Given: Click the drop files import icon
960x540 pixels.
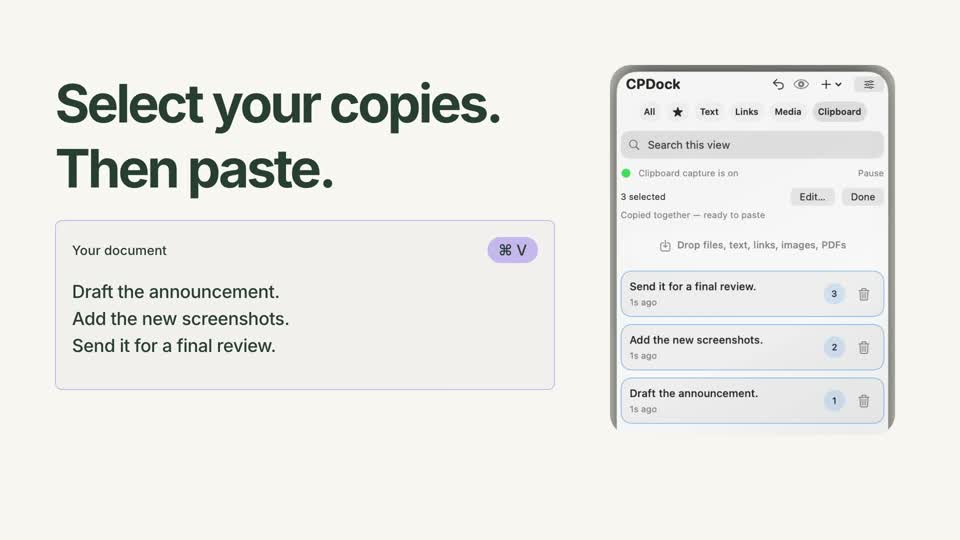Looking at the screenshot, I should 665,246.
